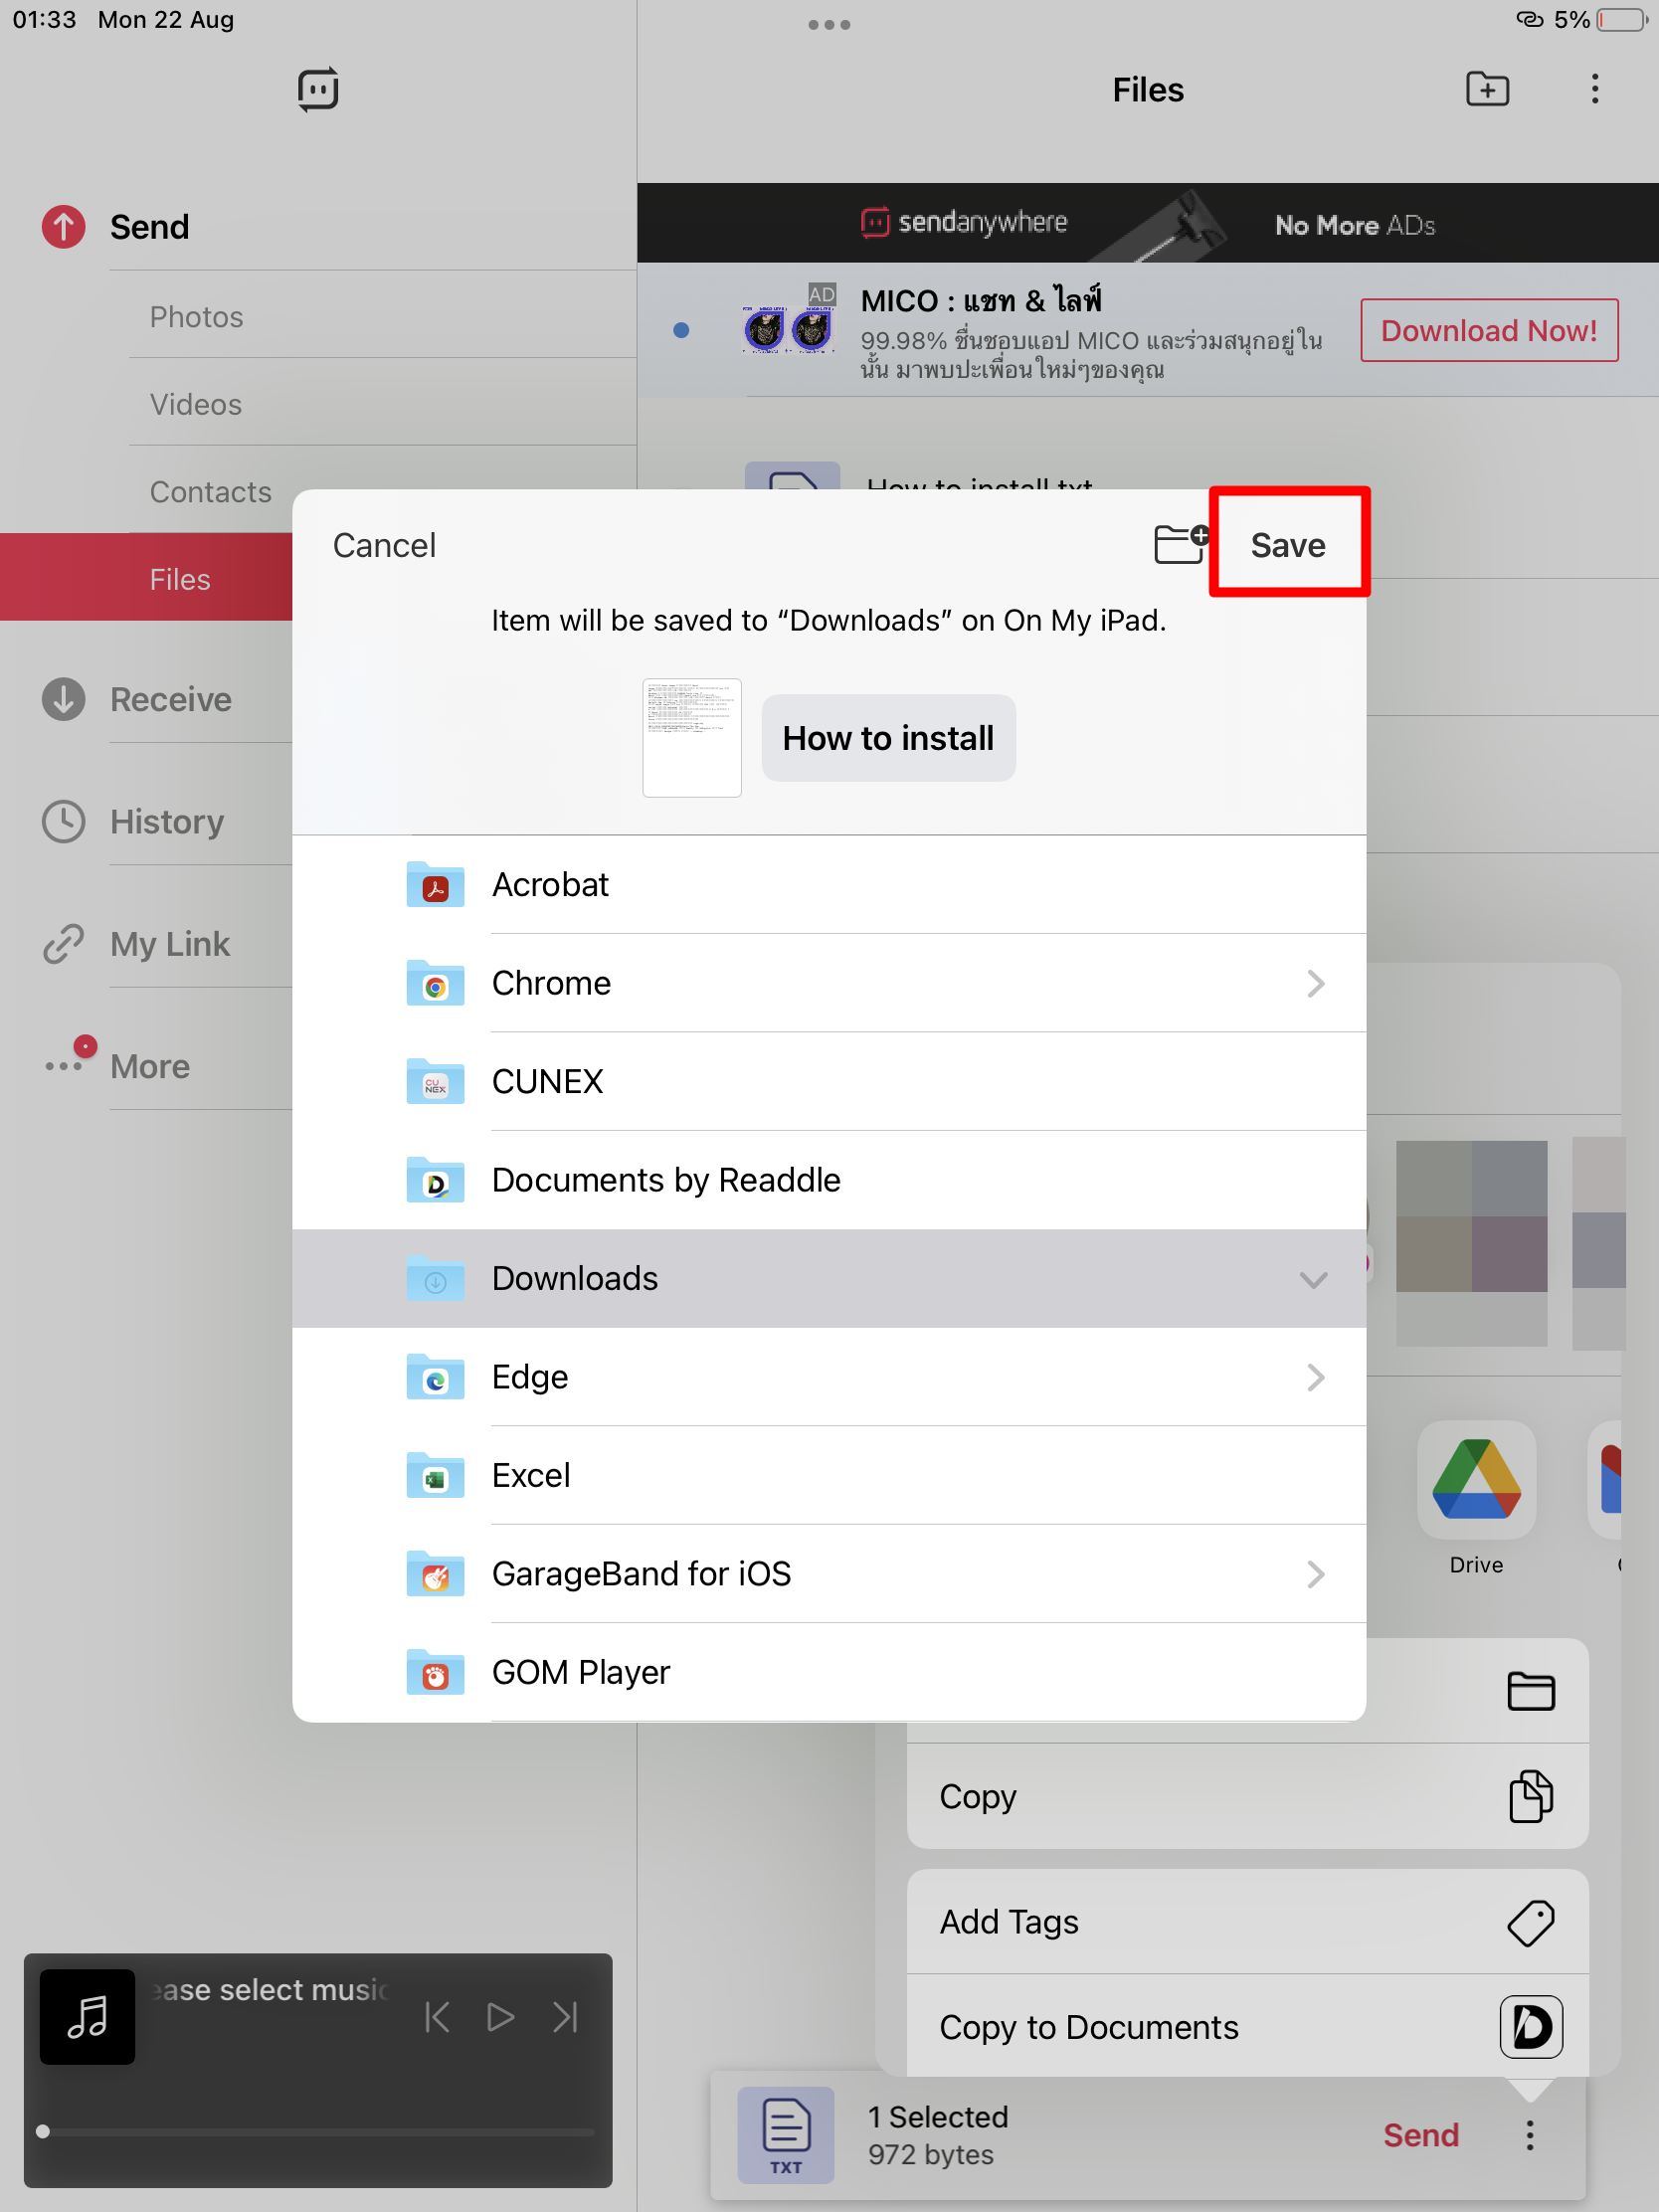Image resolution: width=1659 pixels, height=2212 pixels.
Task: Click the add-folder icon in Files header
Action: 1487,89
